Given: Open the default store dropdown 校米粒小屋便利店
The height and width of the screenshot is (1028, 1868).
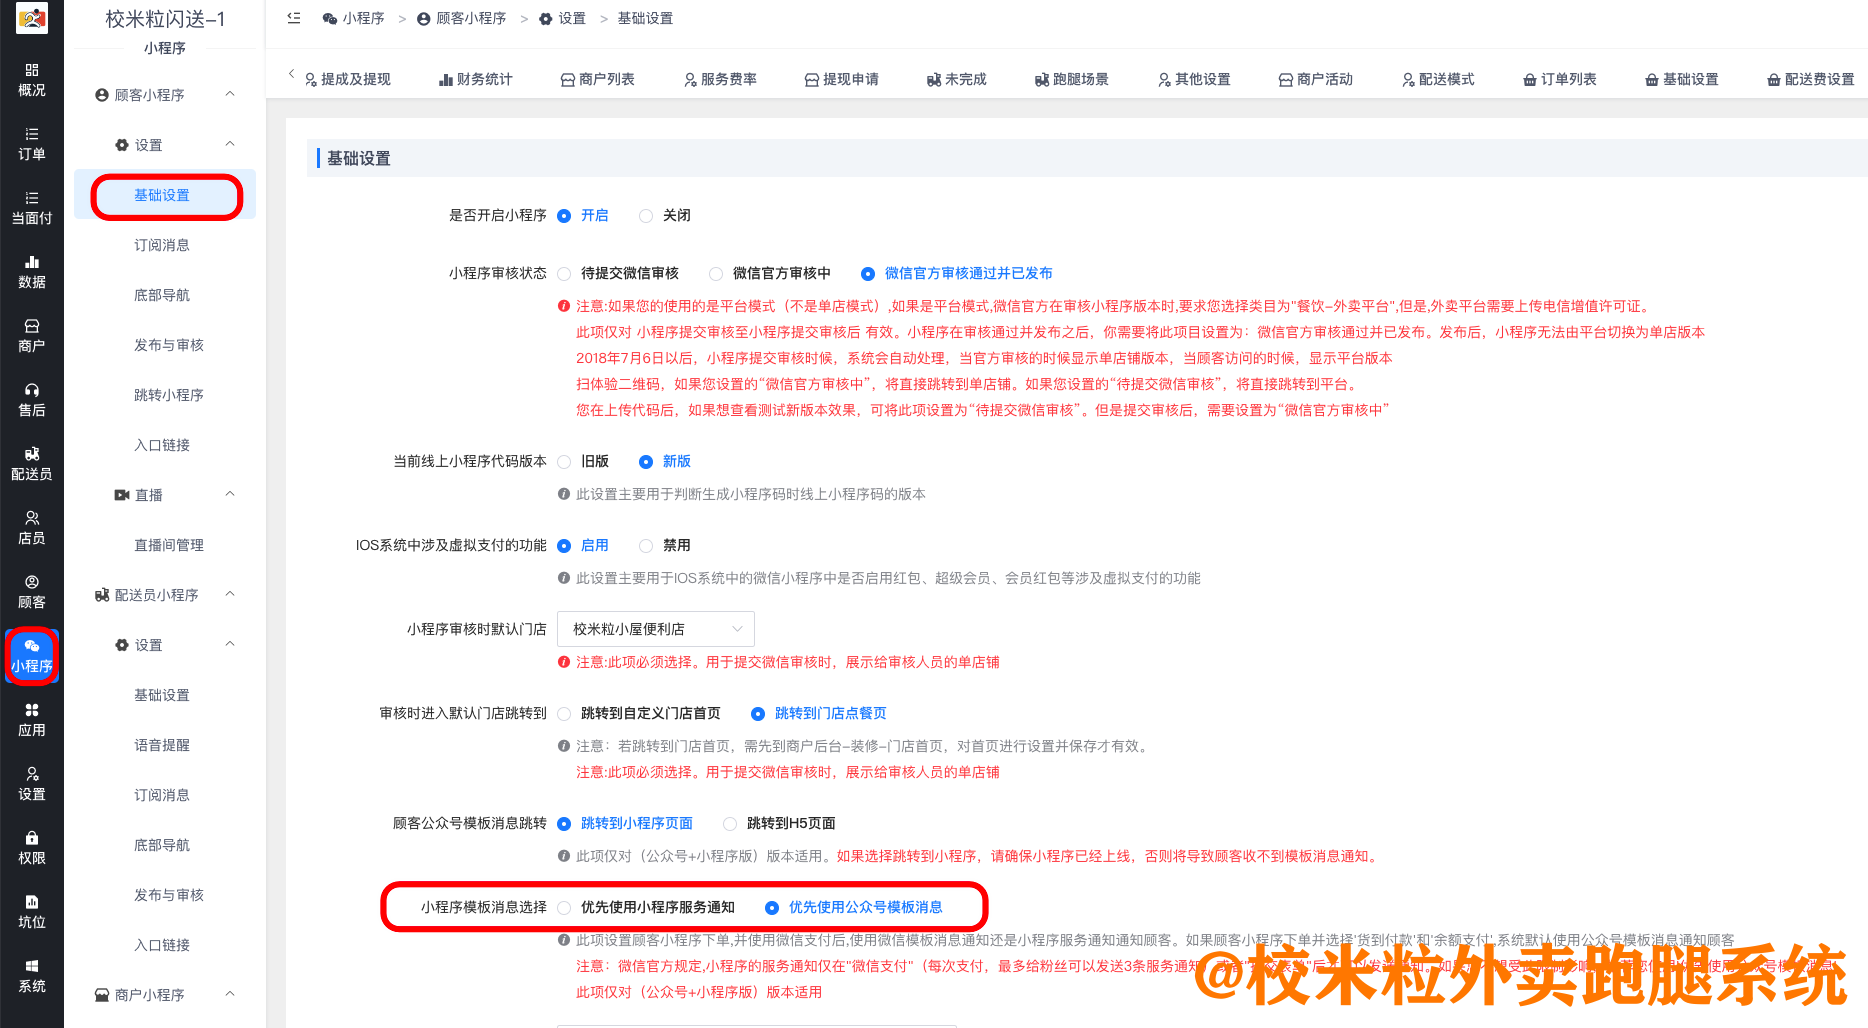Looking at the screenshot, I should [x=655, y=628].
